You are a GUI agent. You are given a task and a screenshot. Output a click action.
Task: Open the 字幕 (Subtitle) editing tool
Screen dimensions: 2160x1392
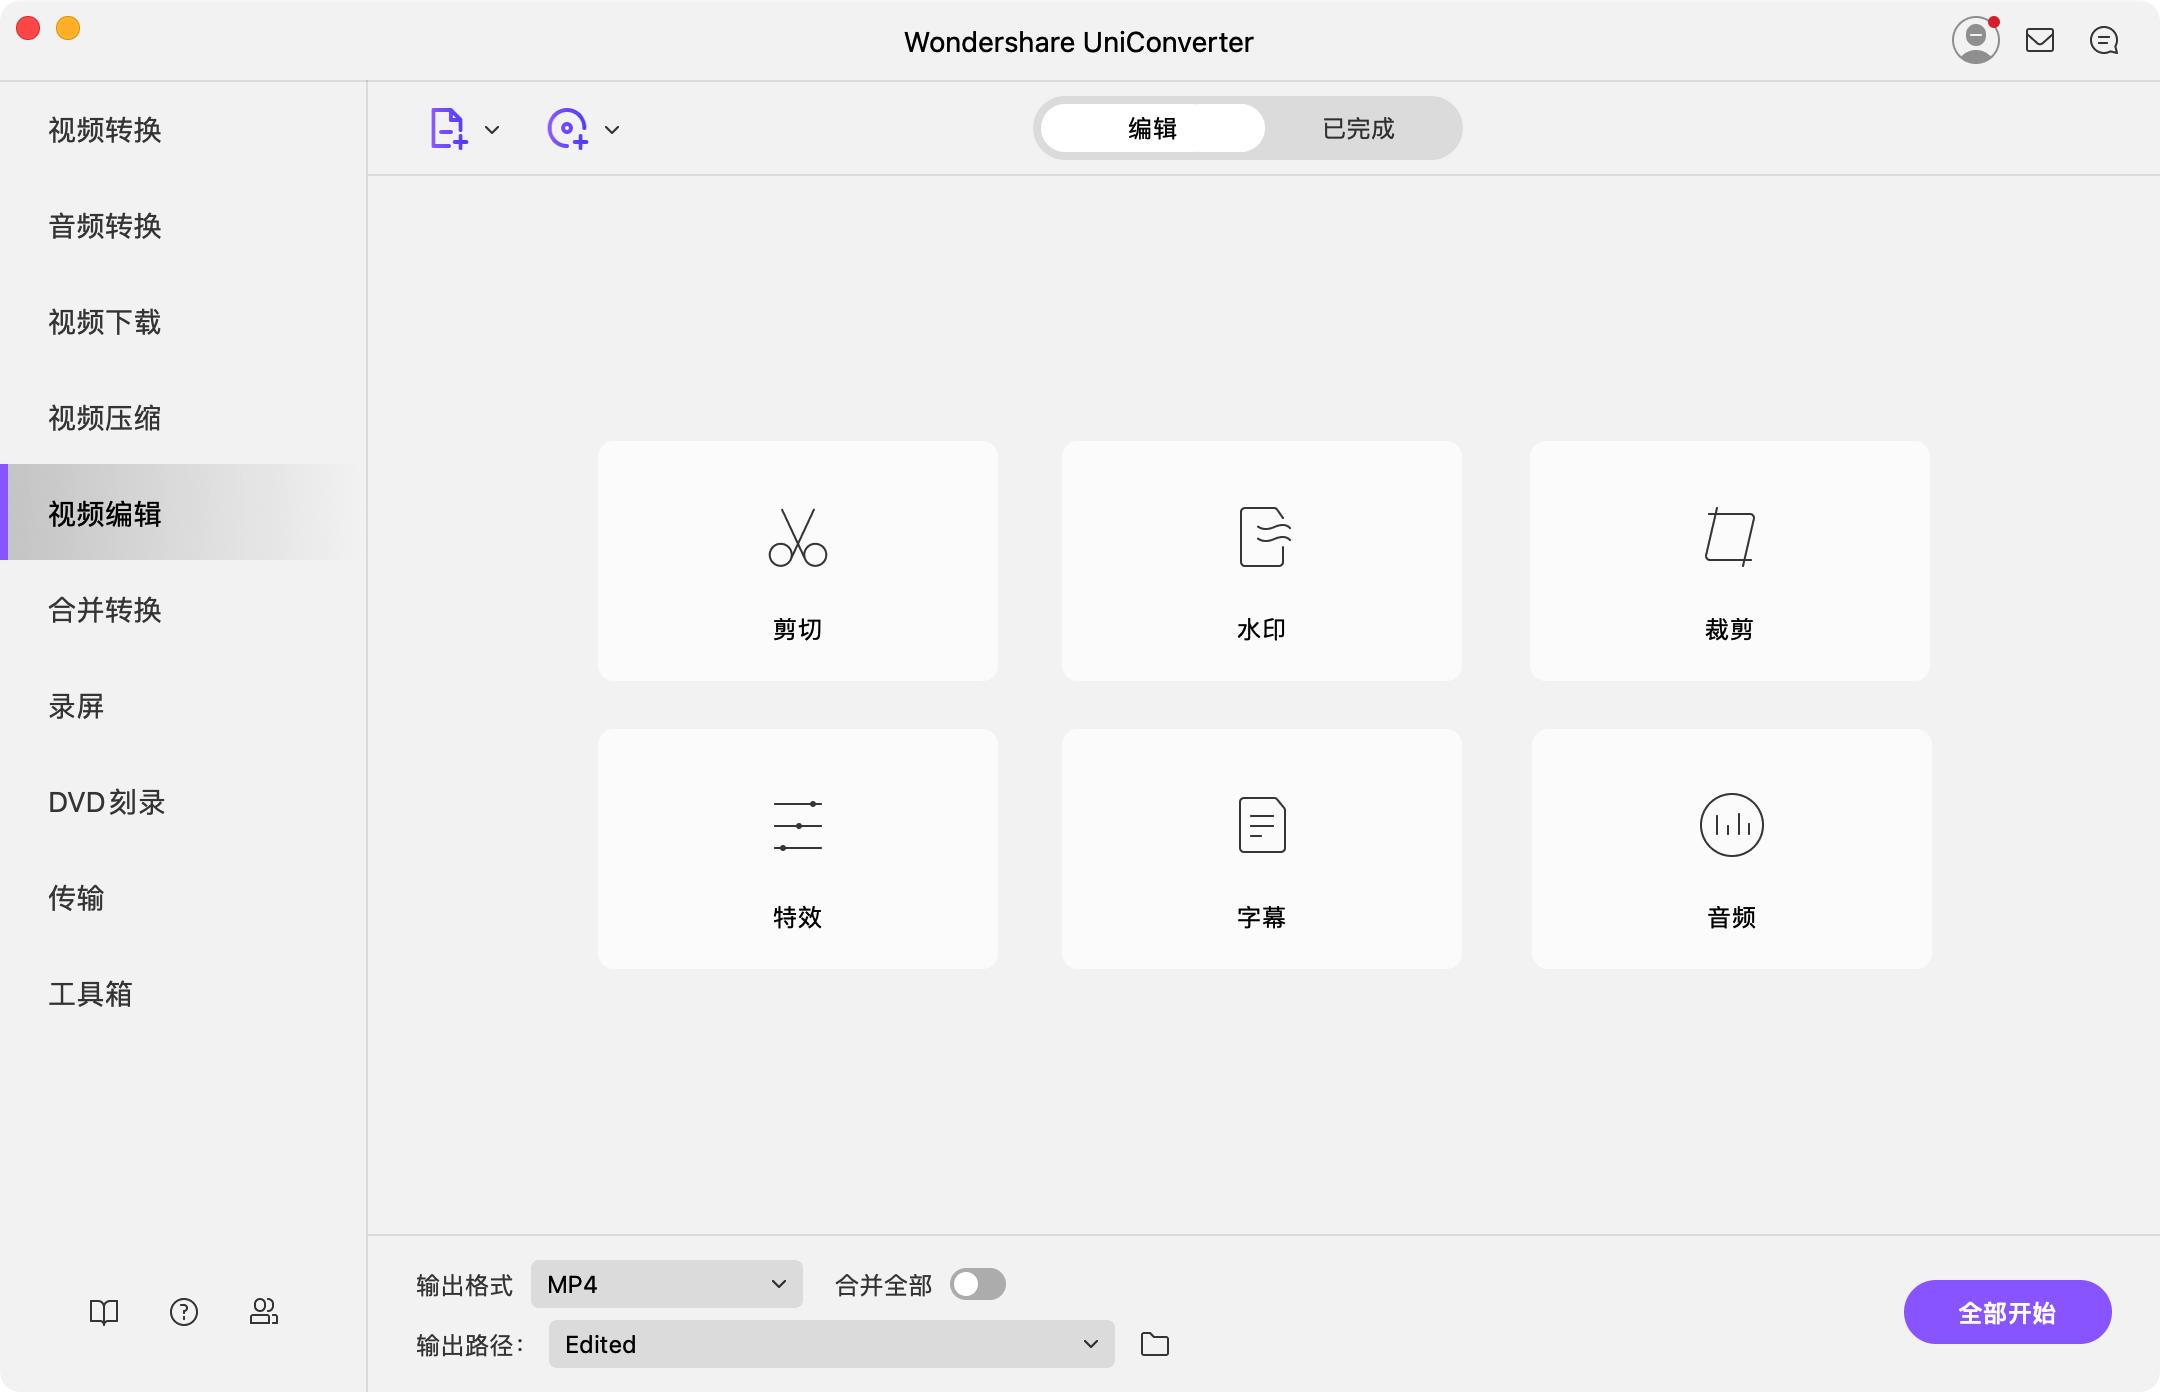pos(1261,849)
